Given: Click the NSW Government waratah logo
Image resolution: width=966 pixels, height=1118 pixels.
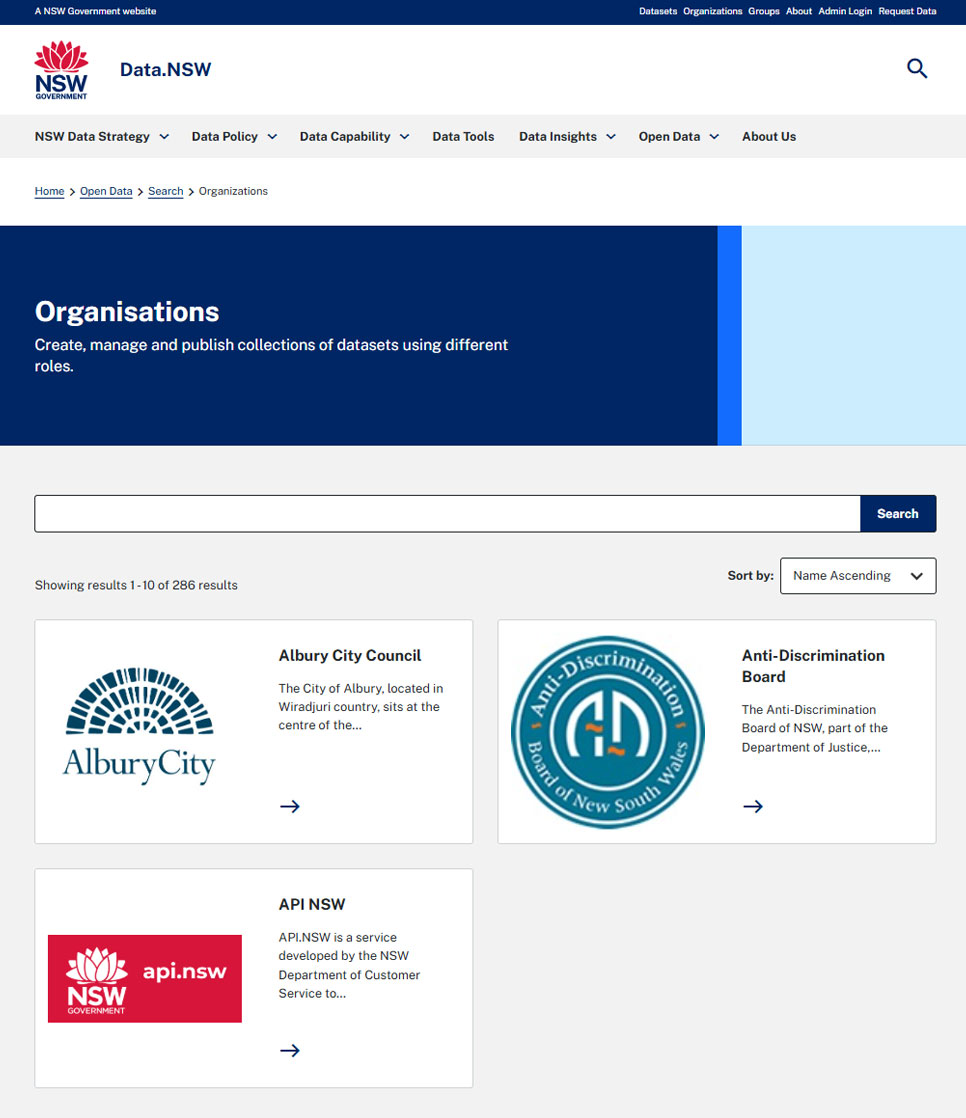Looking at the screenshot, I should click(61, 70).
